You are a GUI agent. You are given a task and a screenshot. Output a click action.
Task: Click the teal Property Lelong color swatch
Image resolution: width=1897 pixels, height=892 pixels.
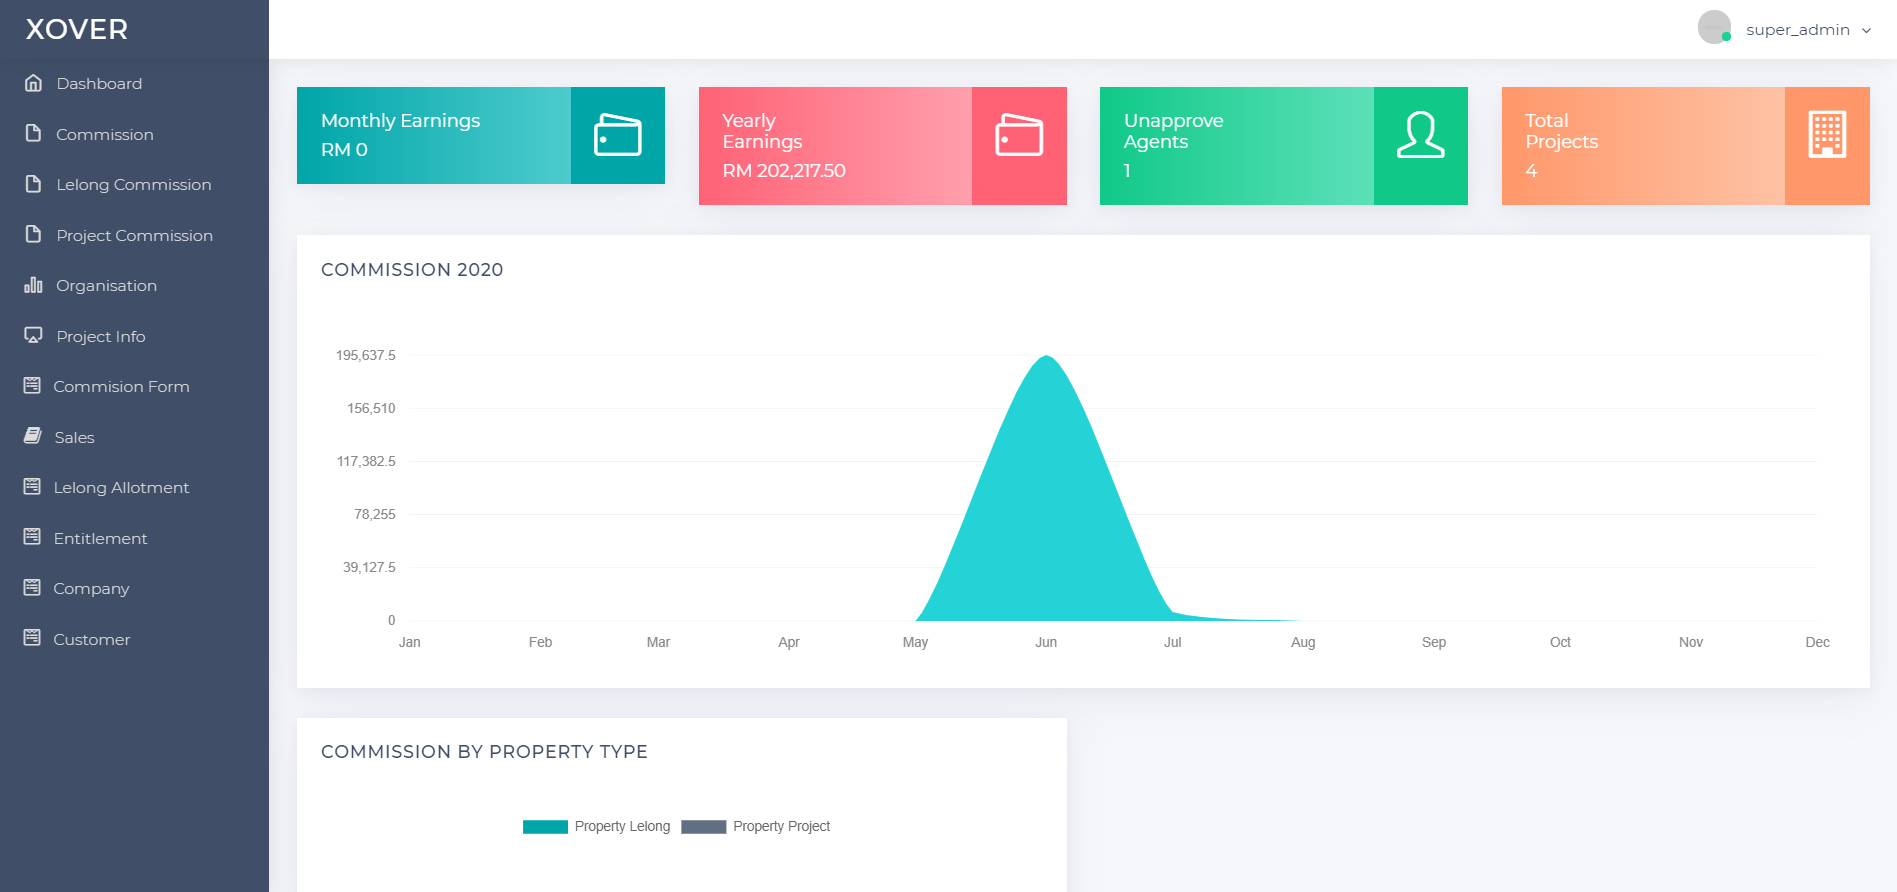point(545,827)
